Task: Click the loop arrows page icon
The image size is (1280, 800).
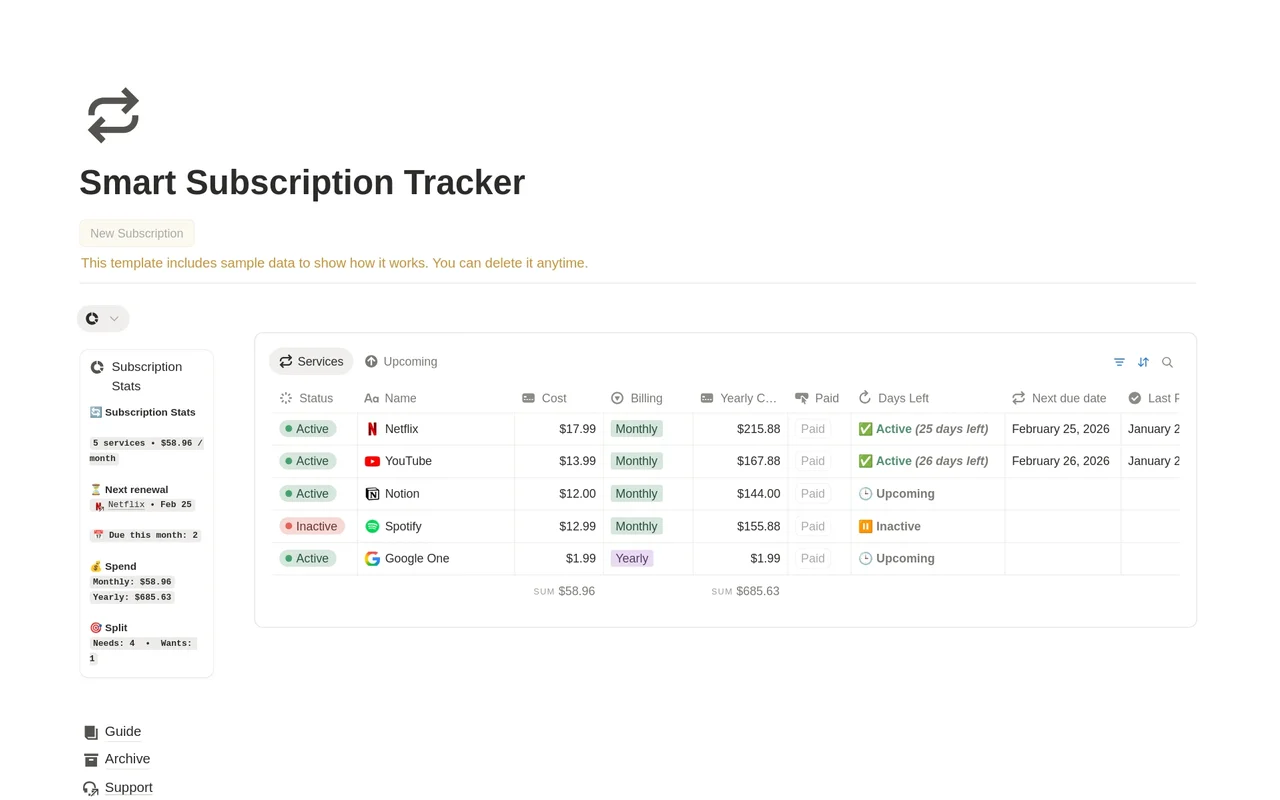Action: [x=113, y=115]
